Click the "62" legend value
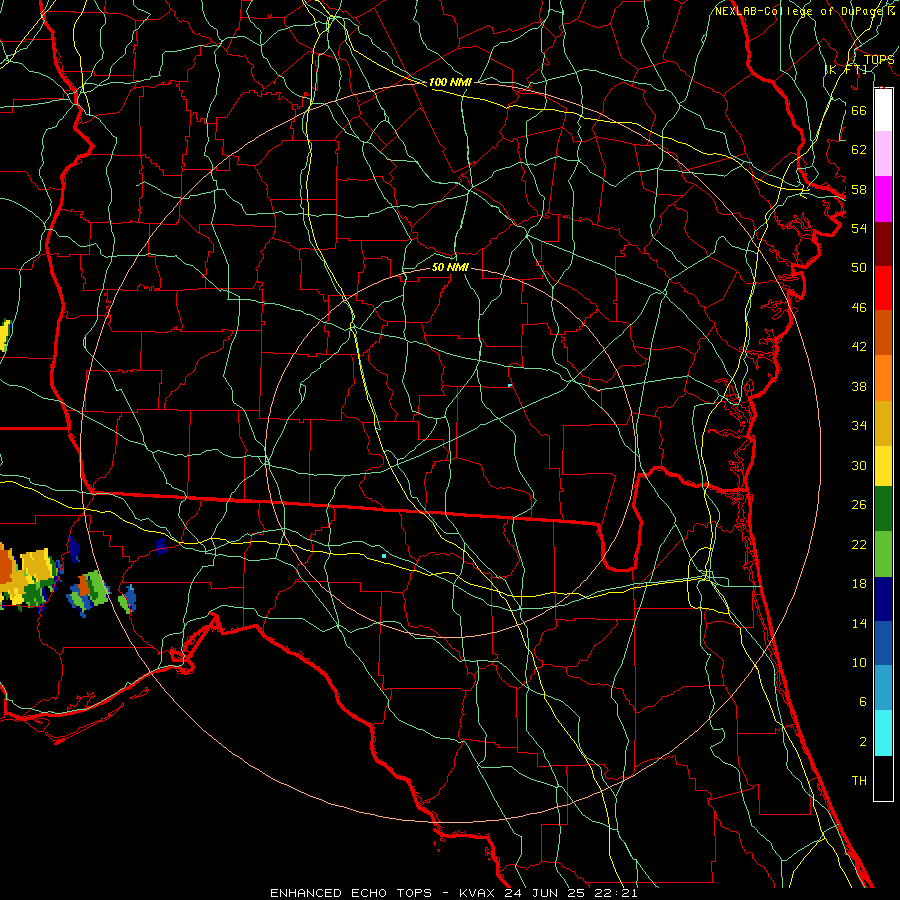 point(859,150)
